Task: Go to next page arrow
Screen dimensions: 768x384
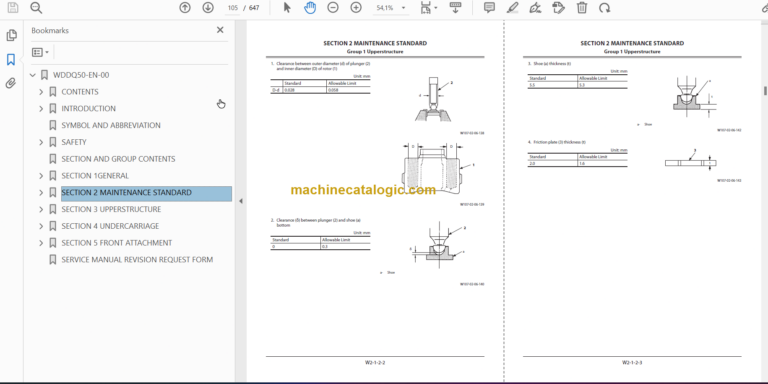Action: click(x=208, y=7)
